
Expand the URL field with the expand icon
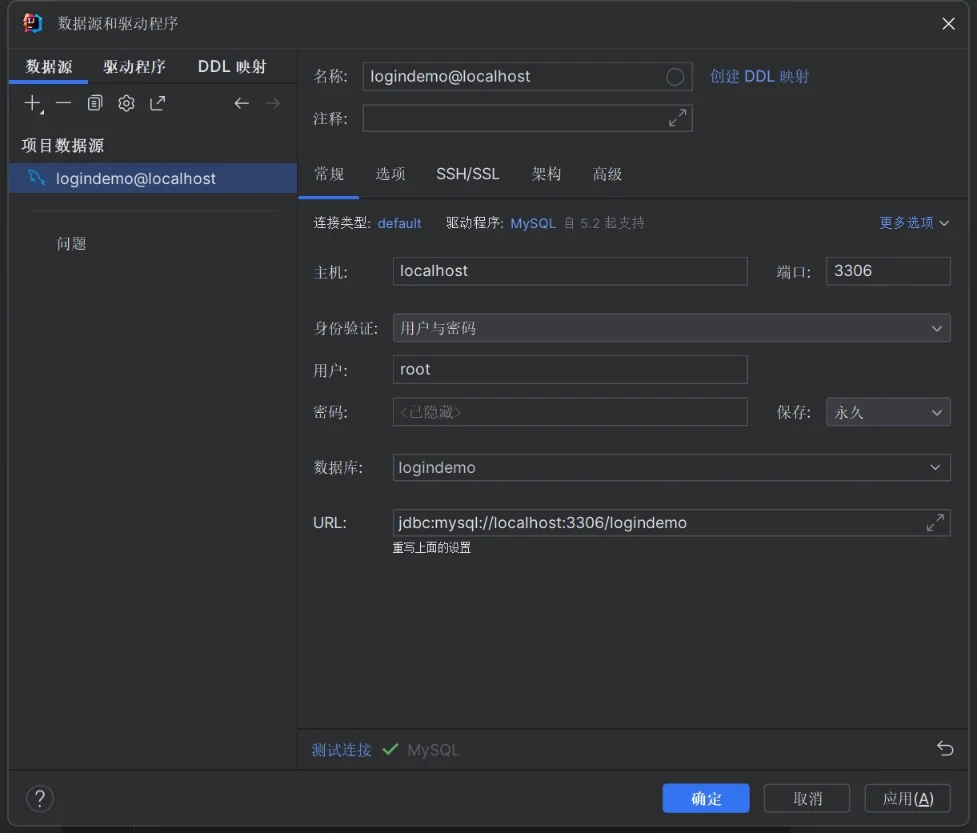coord(934,522)
